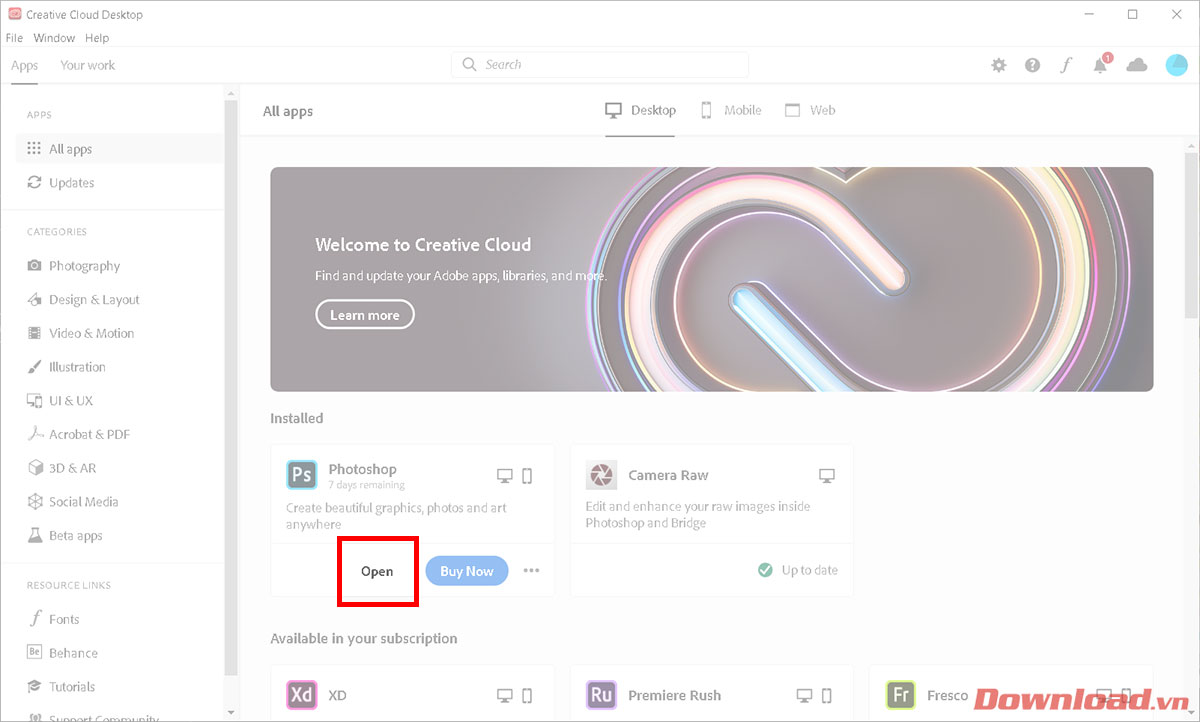Click the Welcome to Creative Cloud banner

tap(711, 279)
